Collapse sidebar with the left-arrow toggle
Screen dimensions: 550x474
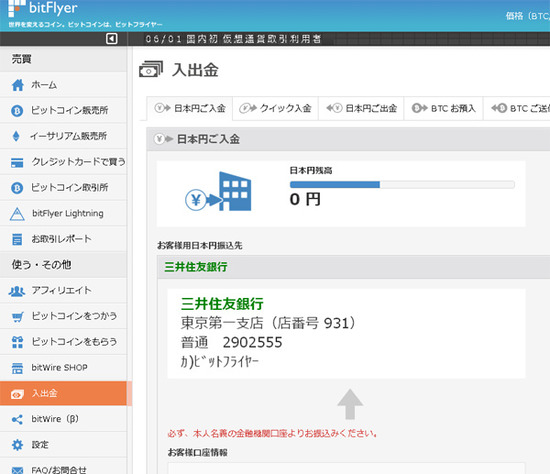[112, 39]
